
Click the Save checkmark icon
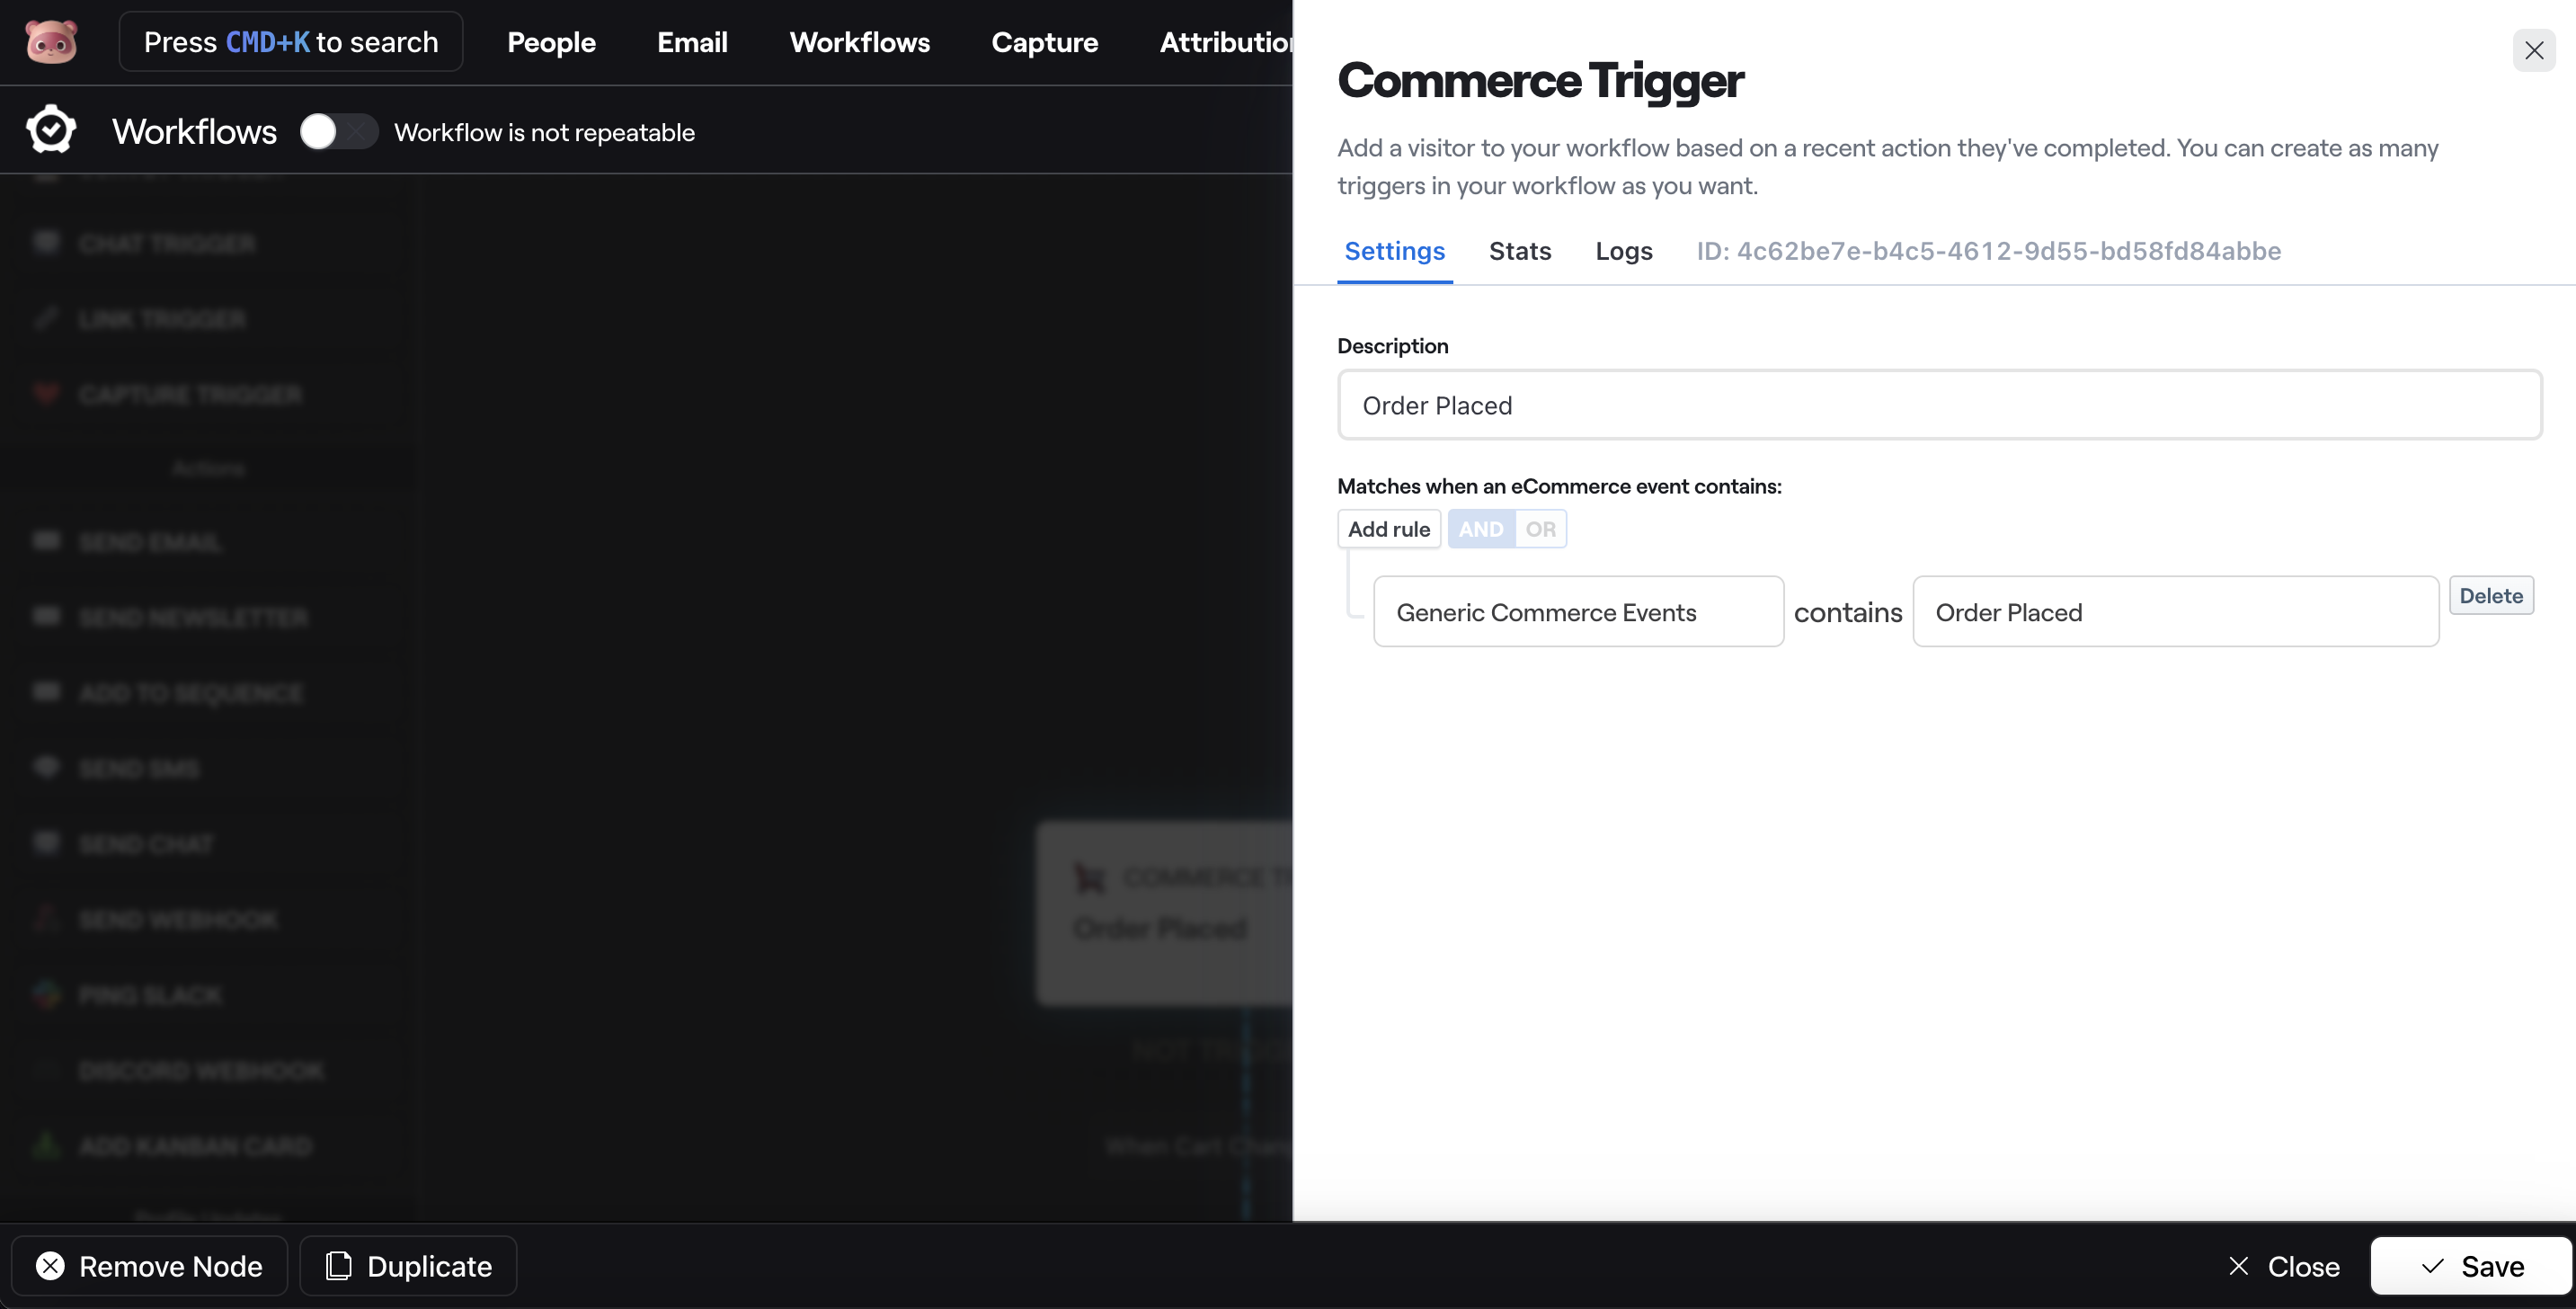coord(2432,1266)
